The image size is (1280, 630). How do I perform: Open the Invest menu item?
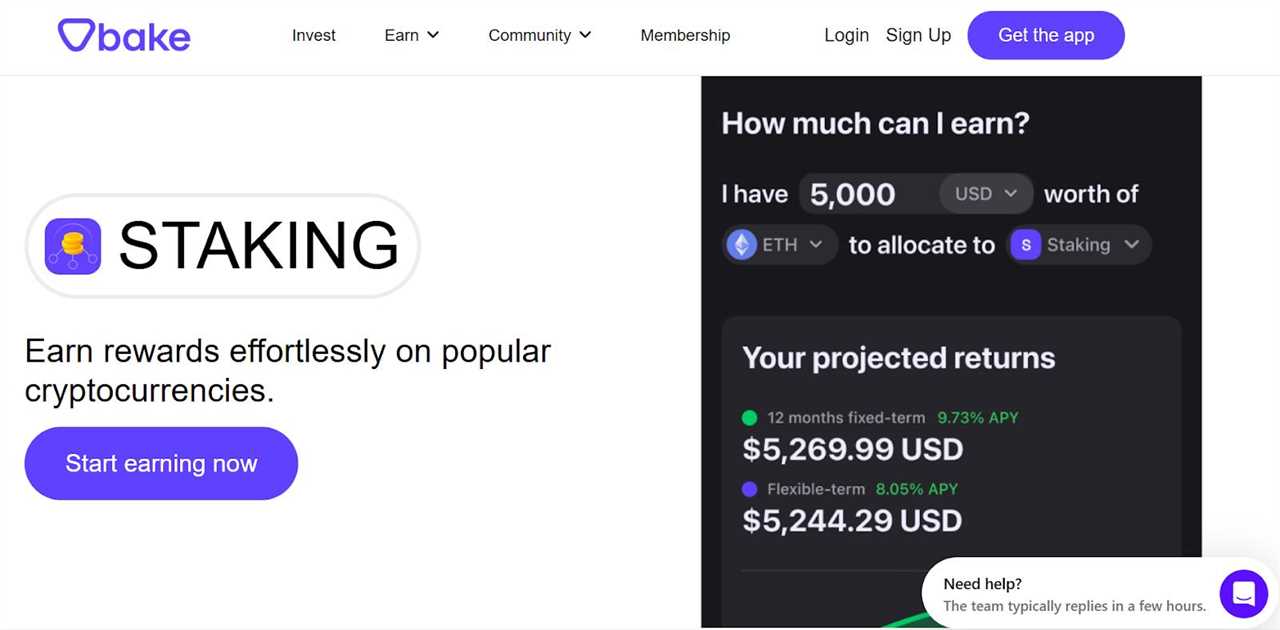coord(313,35)
